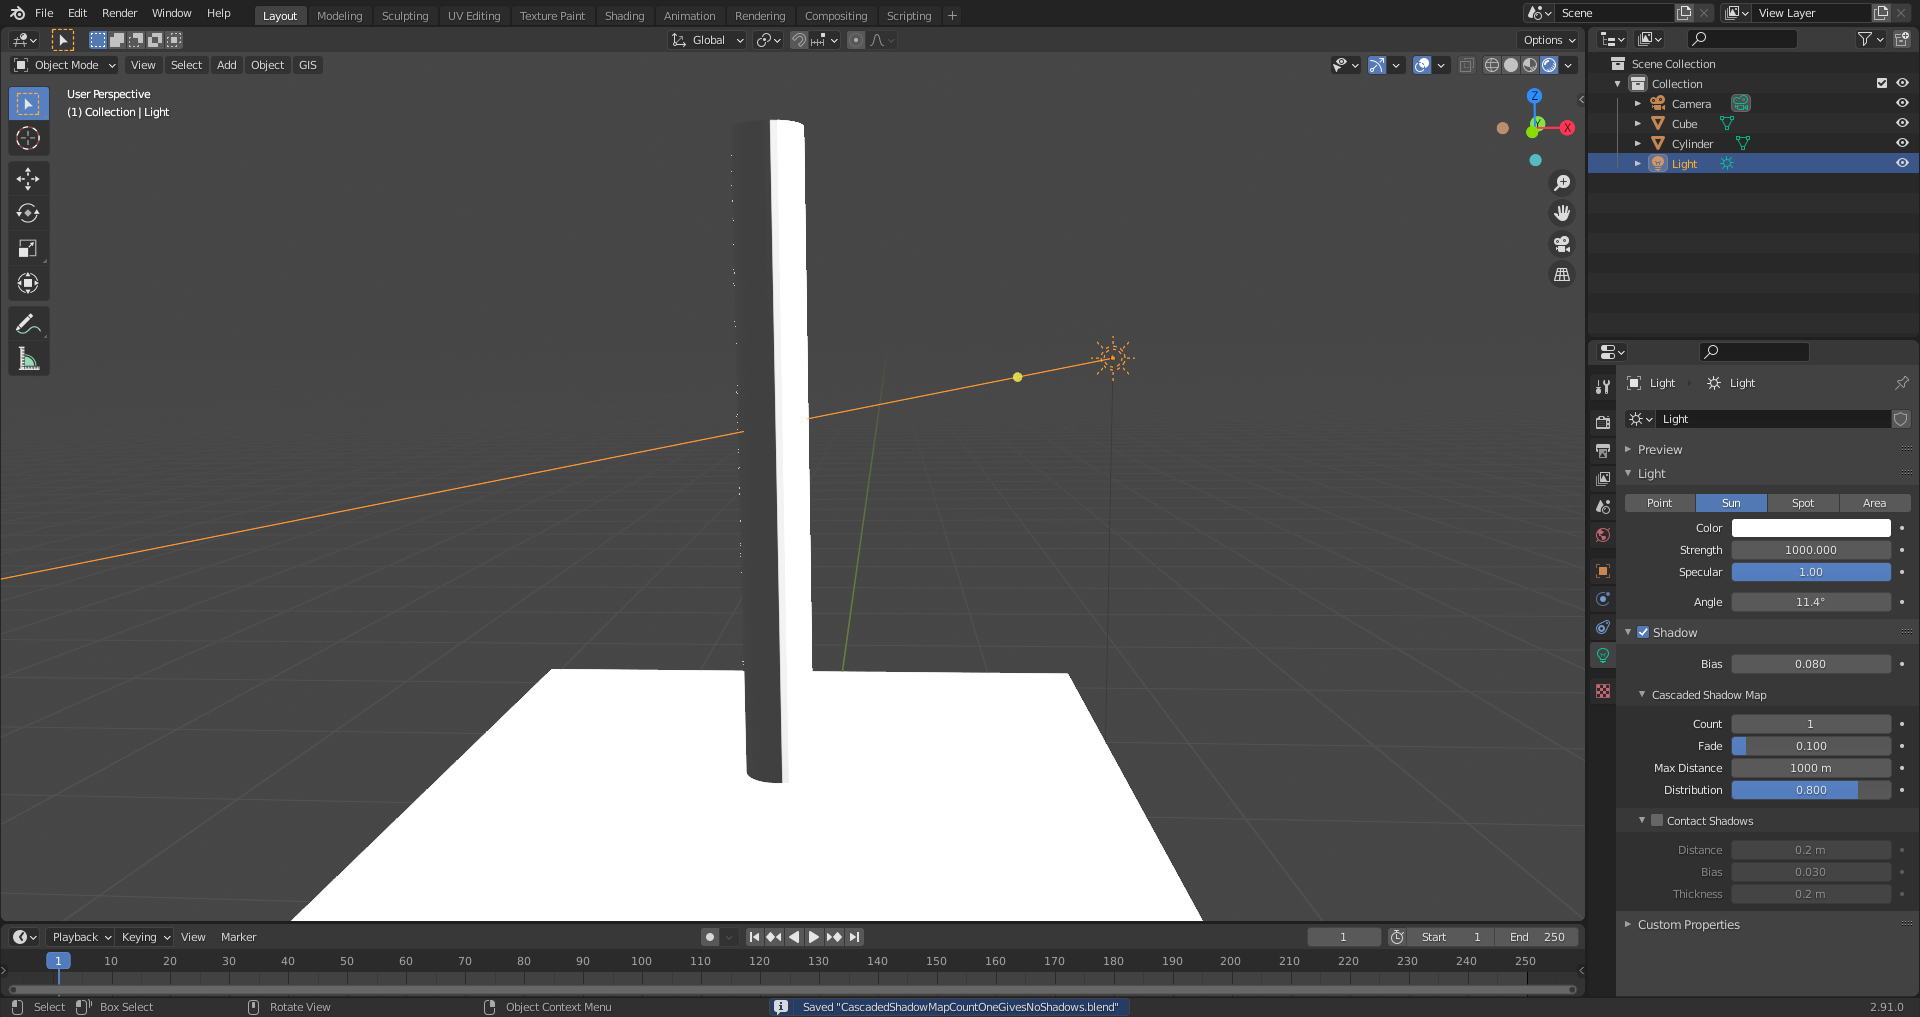Select the Move tool
1920x1017 pixels.
pos(28,177)
